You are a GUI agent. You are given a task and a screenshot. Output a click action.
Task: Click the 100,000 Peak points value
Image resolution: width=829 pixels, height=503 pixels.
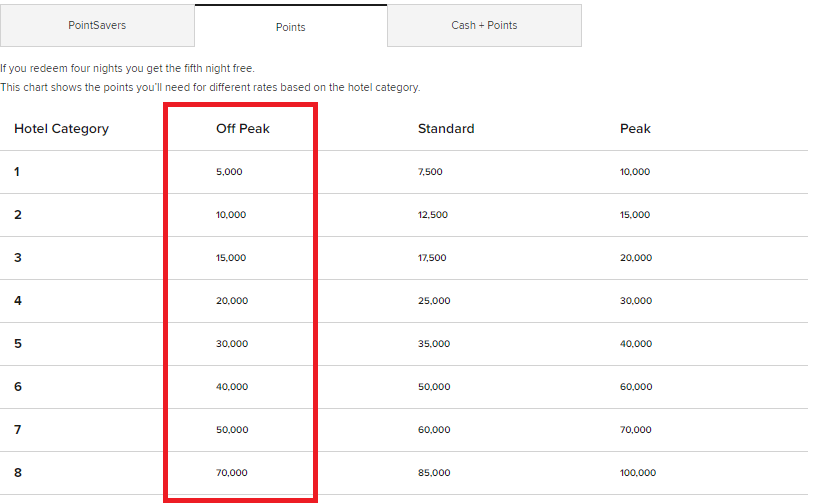click(638, 473)
